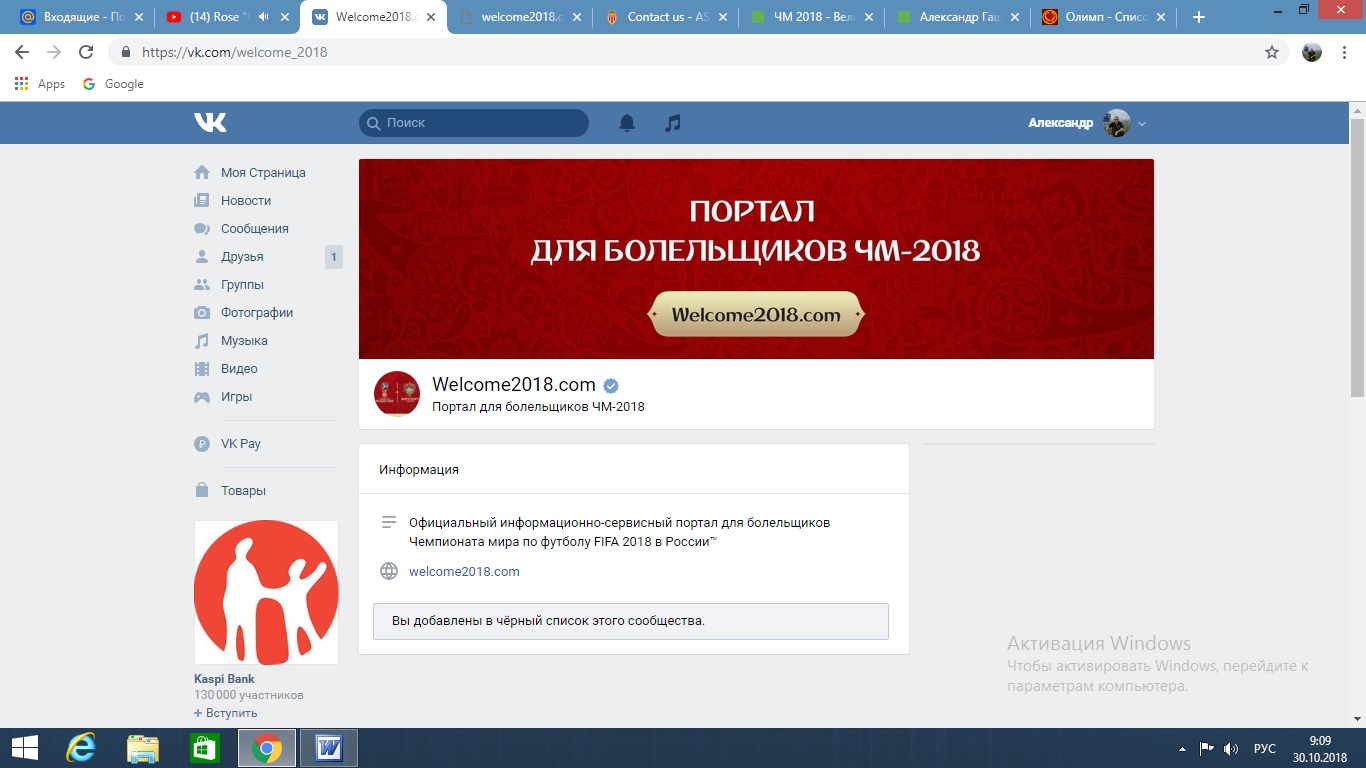1366x768 pixels.
Task: Click the news icon beside Новости
Action: 202,200
